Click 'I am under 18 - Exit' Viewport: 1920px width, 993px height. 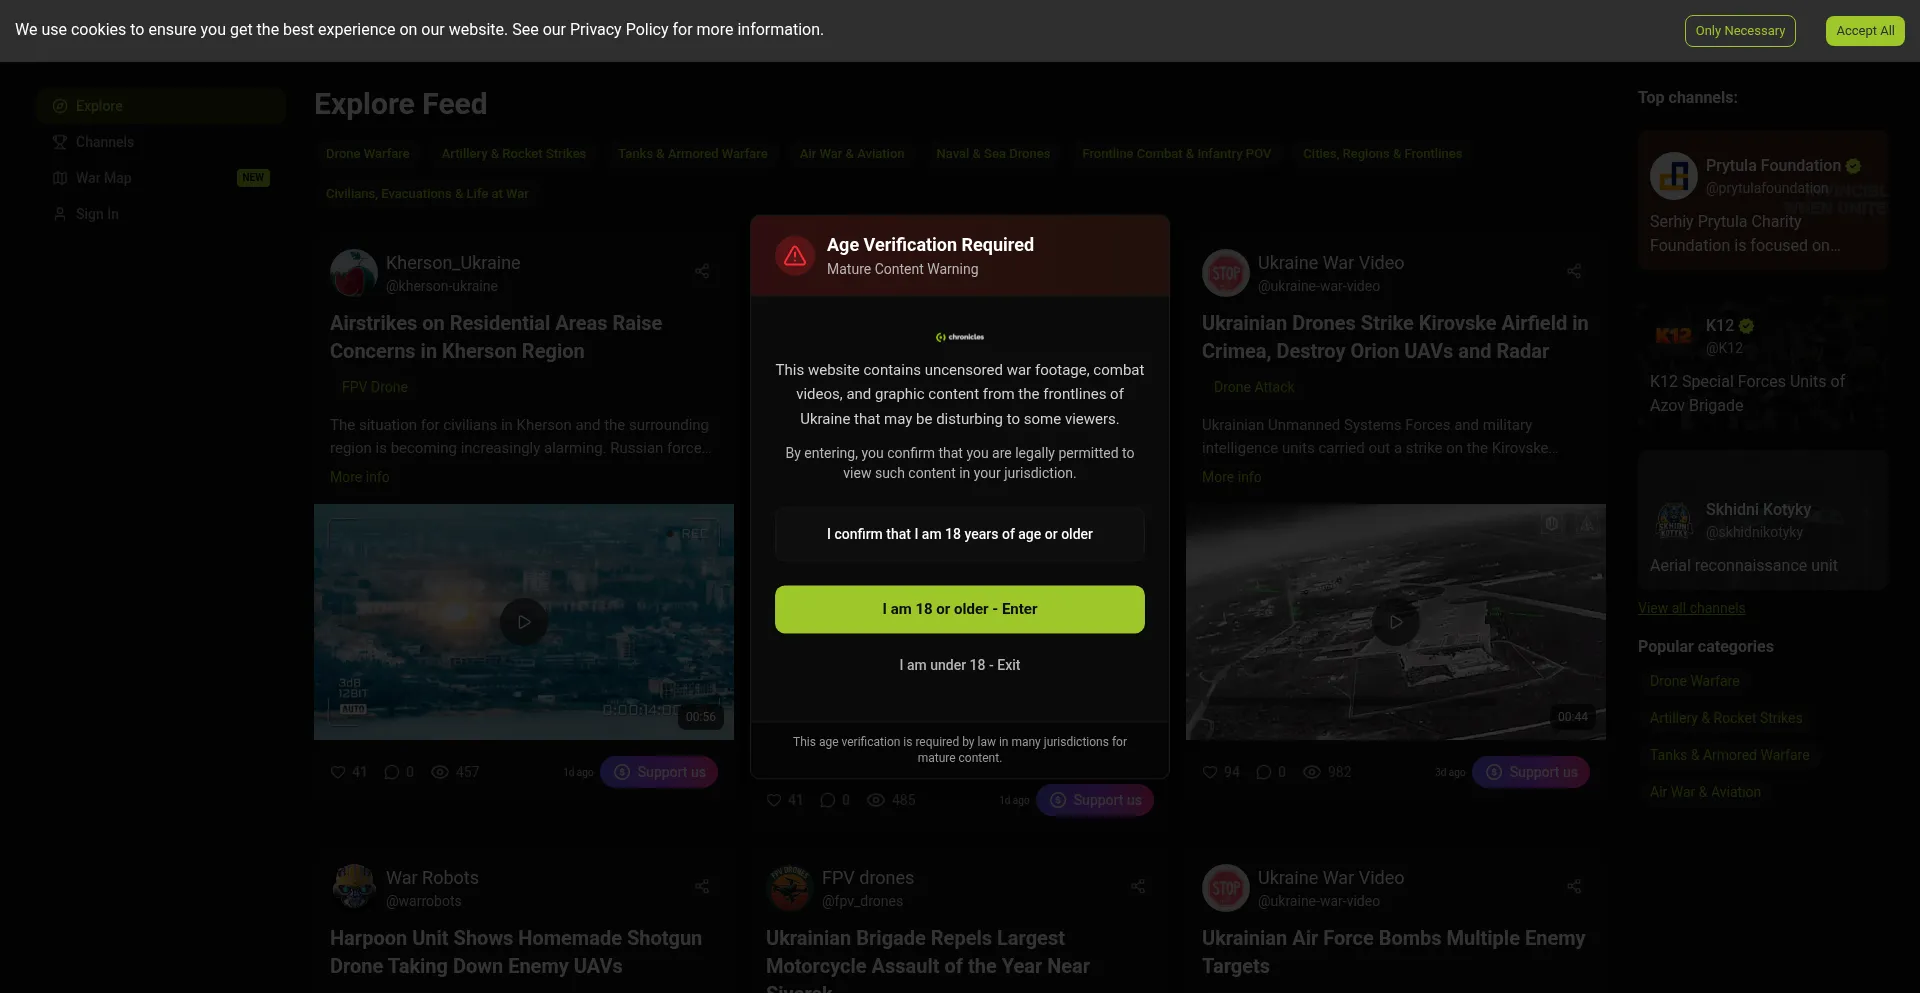(x=960, y=665)
